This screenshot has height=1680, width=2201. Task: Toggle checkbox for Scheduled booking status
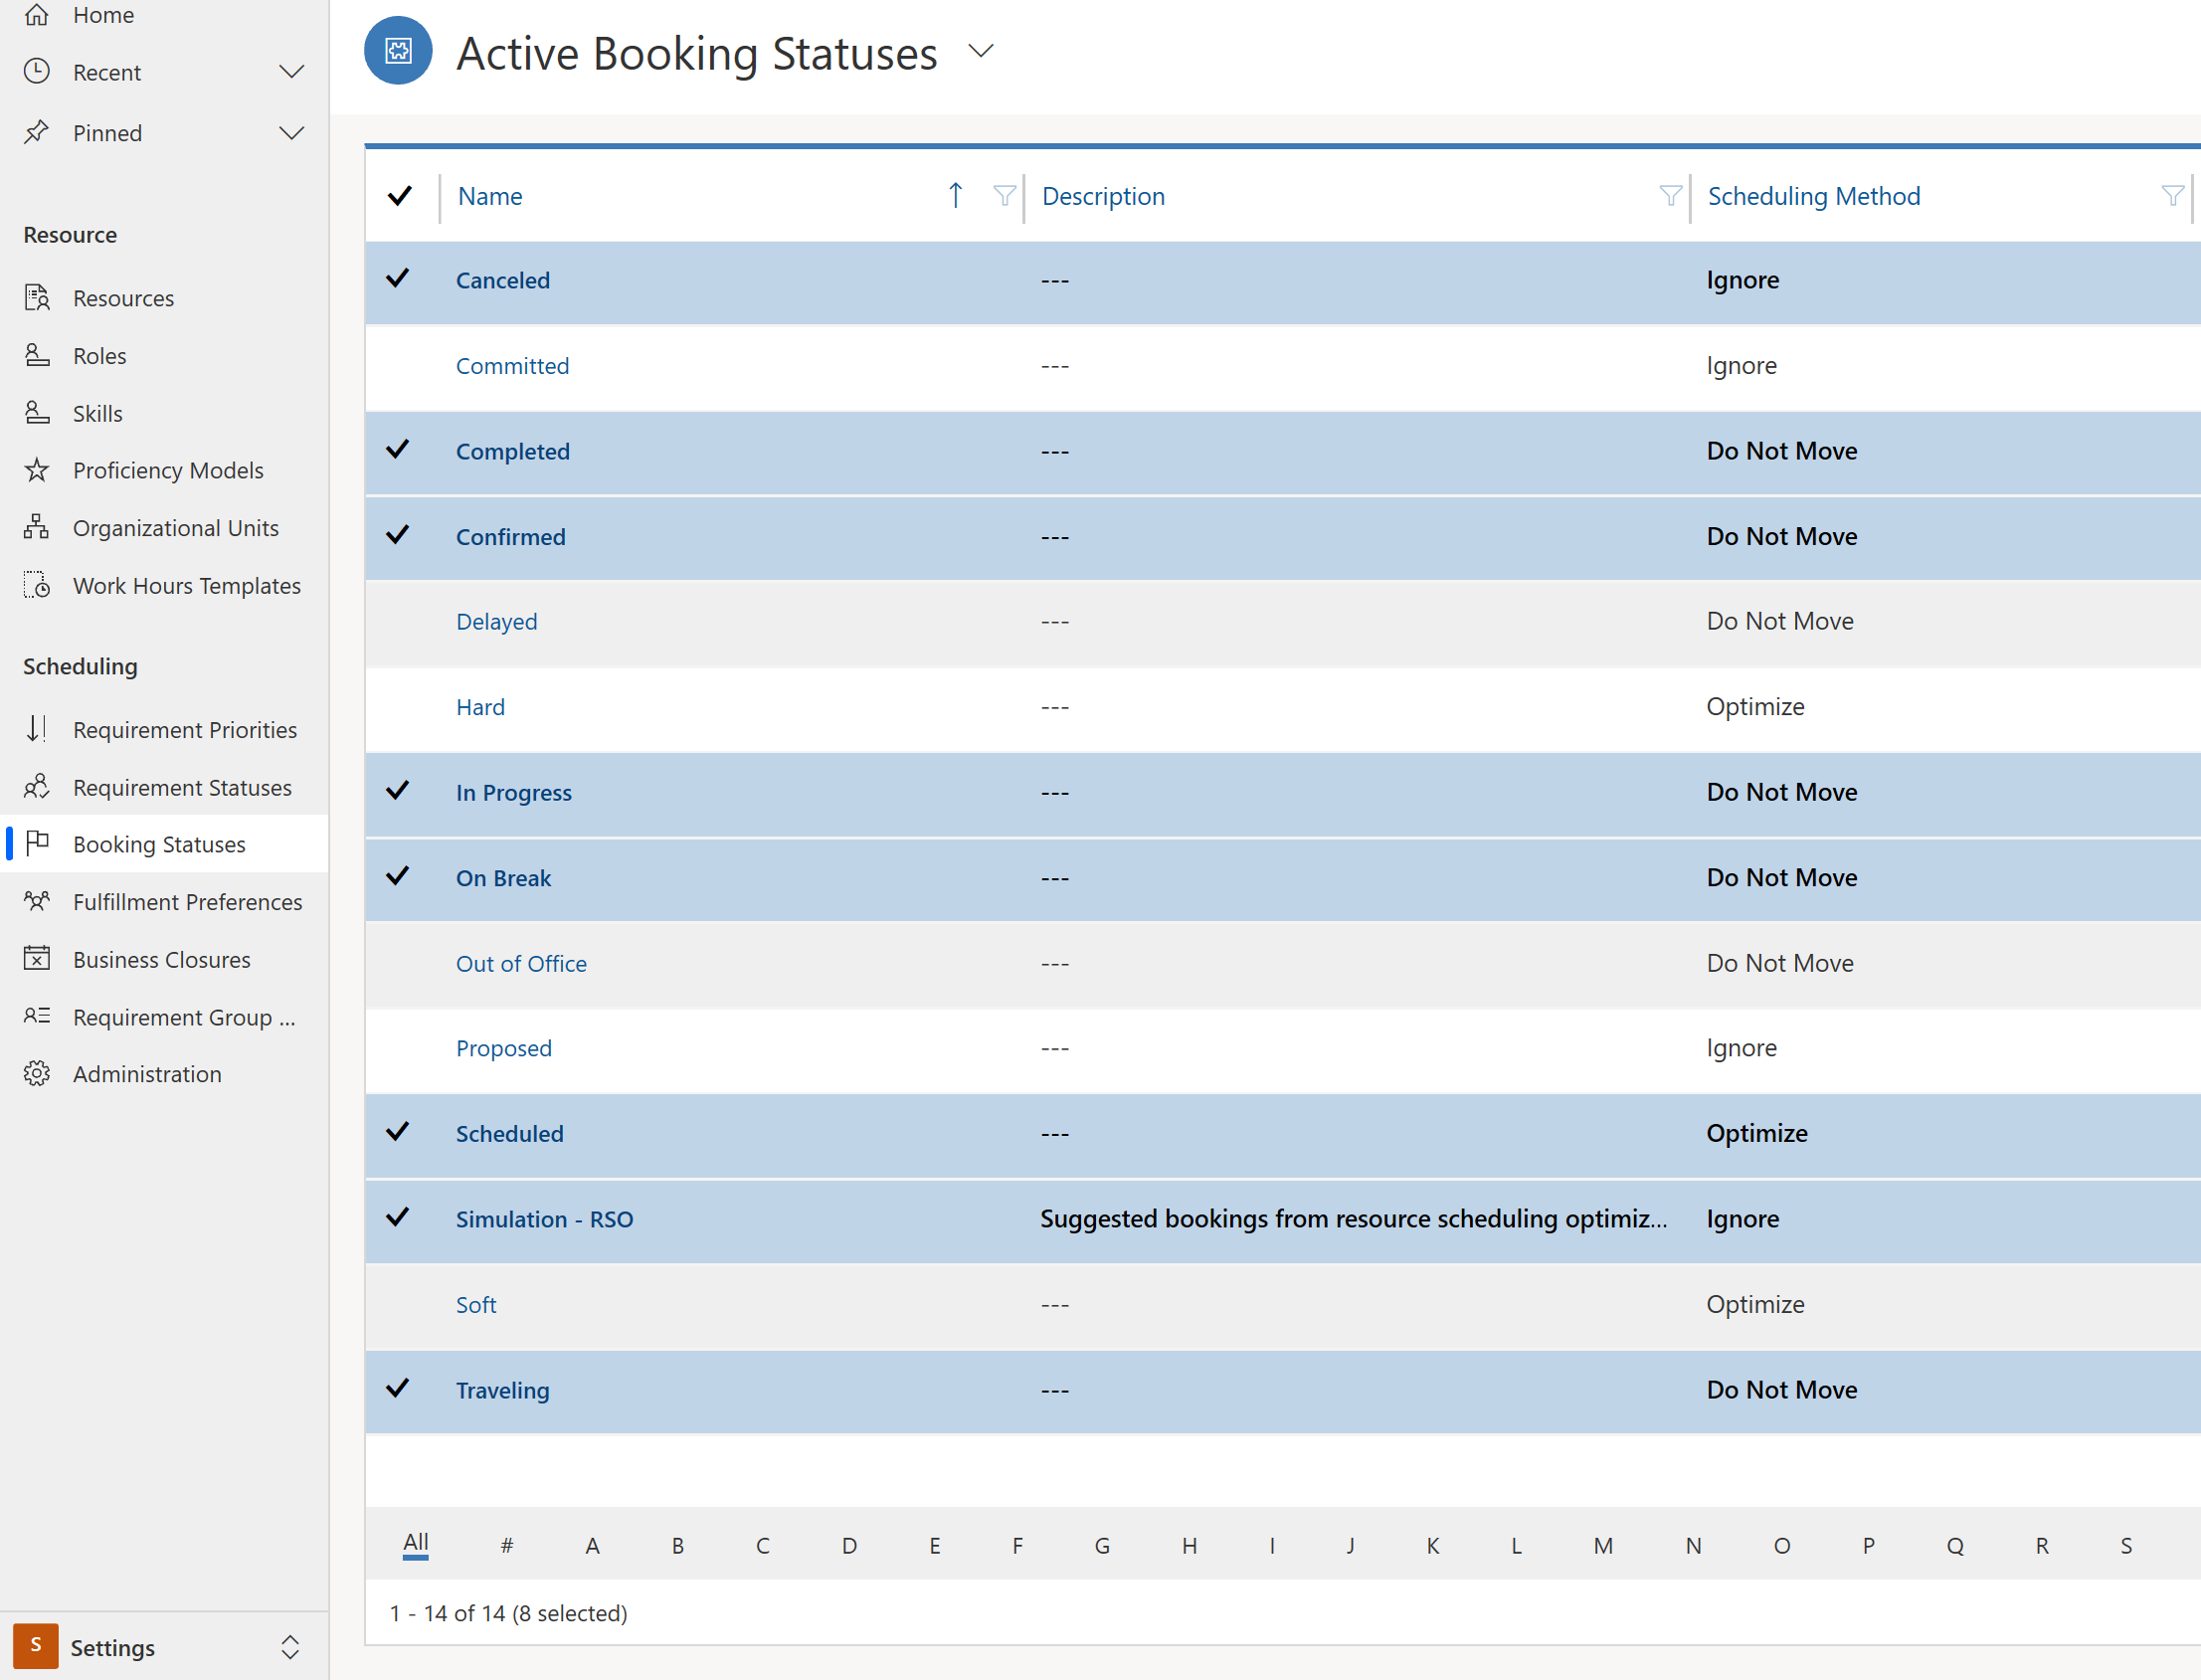(401, 1133)
